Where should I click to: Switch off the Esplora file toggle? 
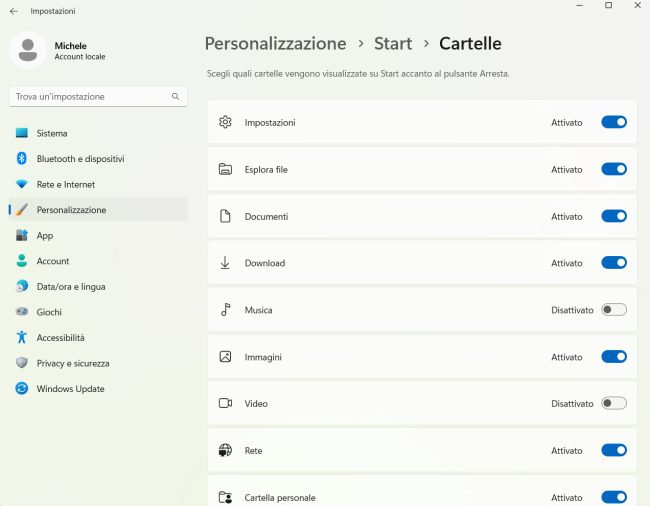coord(613,169)
